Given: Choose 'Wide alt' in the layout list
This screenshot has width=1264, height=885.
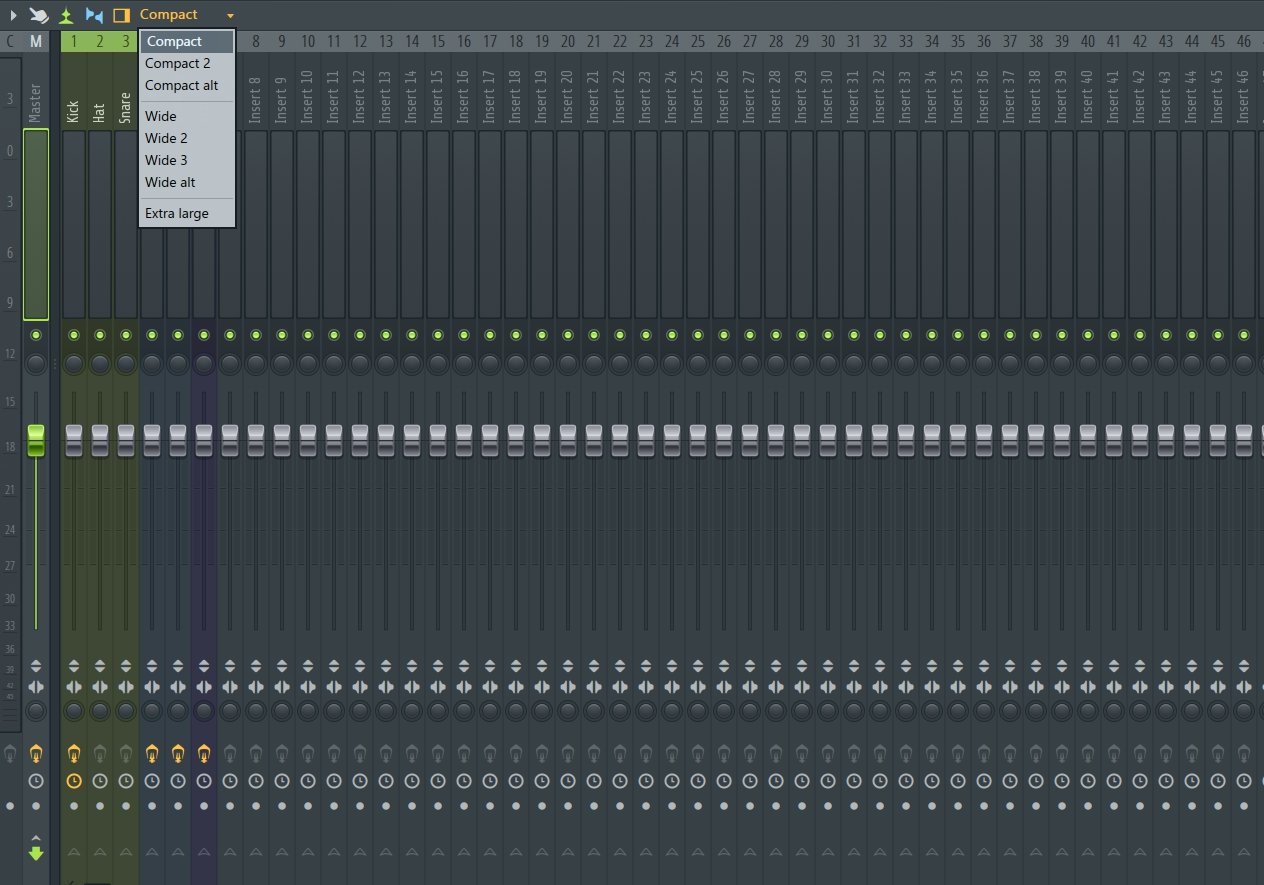Looking at the screenshot, I should [x=168, y=182].
